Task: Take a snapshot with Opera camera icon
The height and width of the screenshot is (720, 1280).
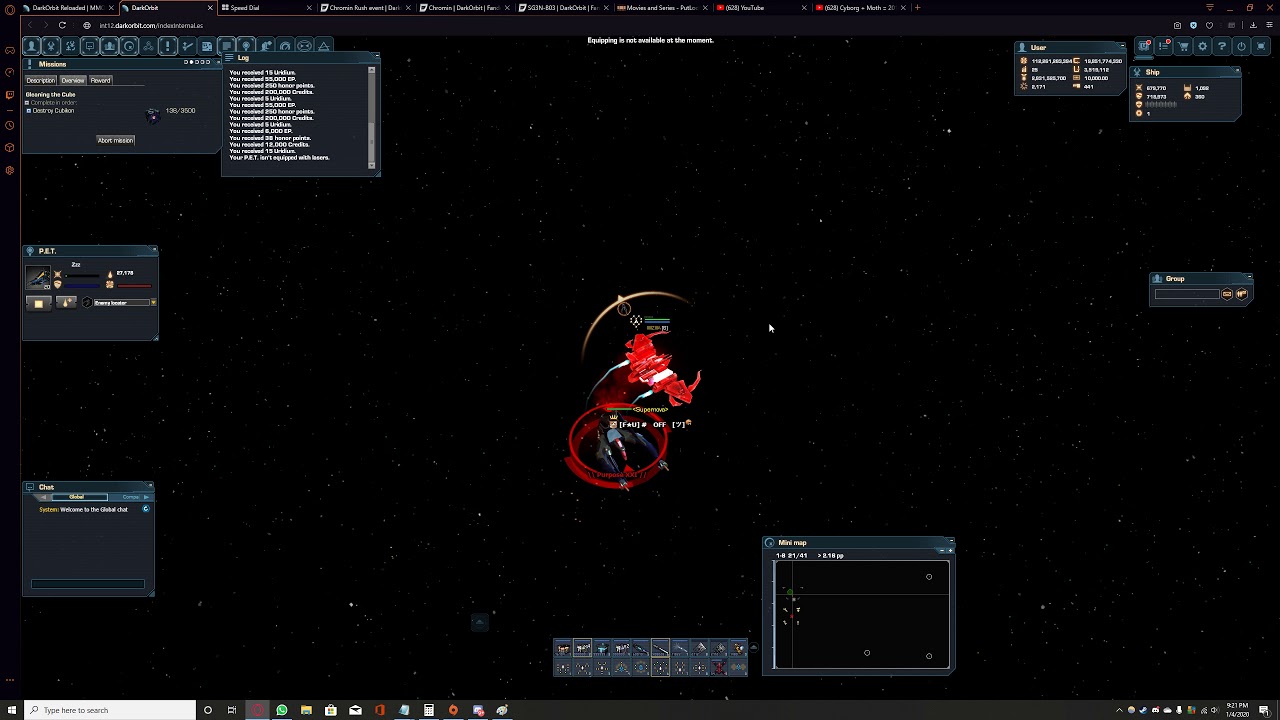Action: [x=1177, y=25]
